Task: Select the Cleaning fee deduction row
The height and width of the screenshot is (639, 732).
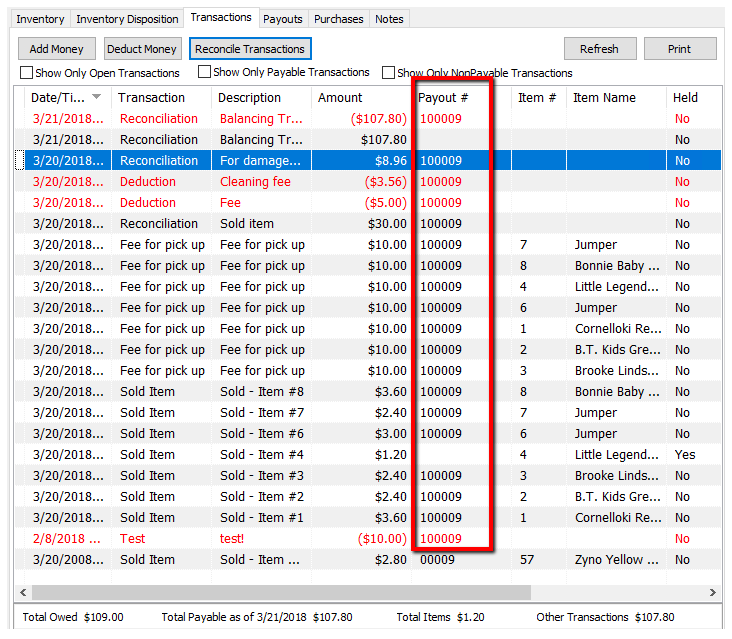Action: pyautogui.click(x=368, y=182)
